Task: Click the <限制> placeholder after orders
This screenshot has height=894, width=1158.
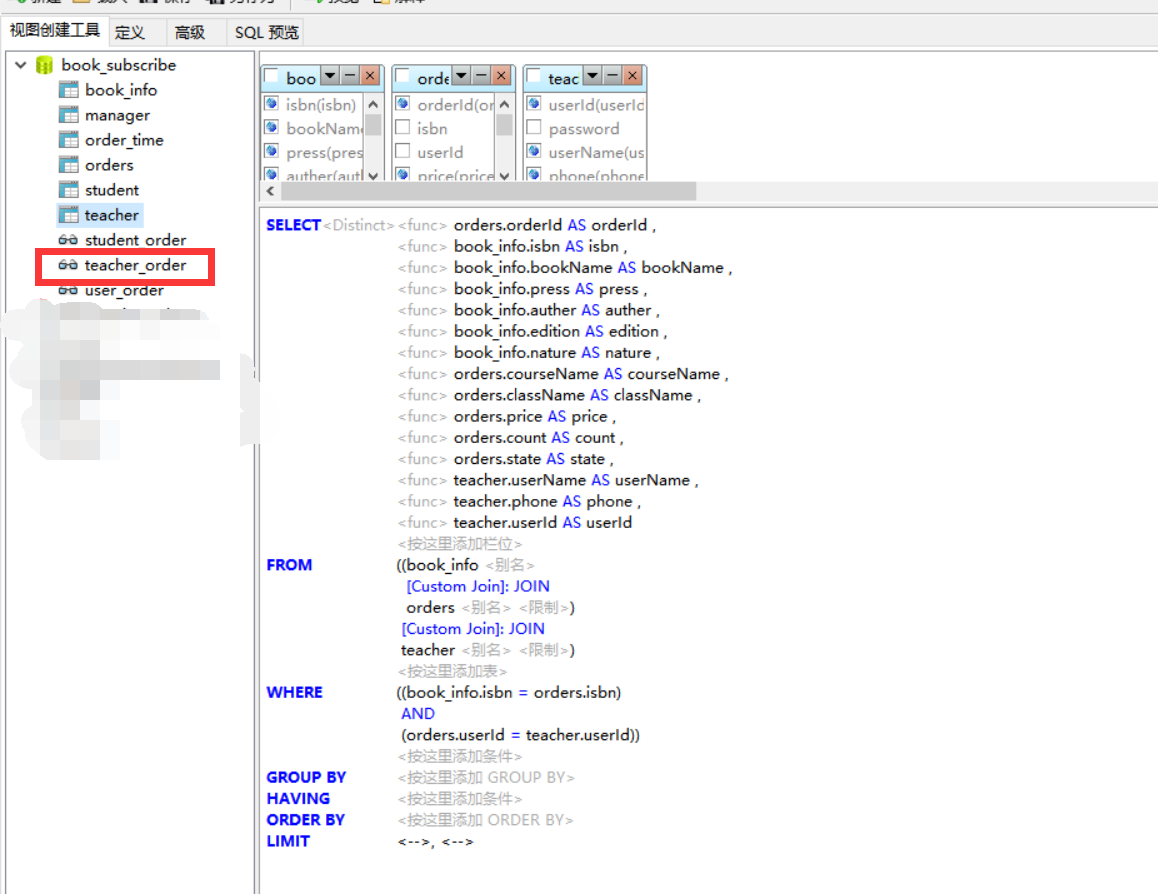Action: (x=544, y=608)
